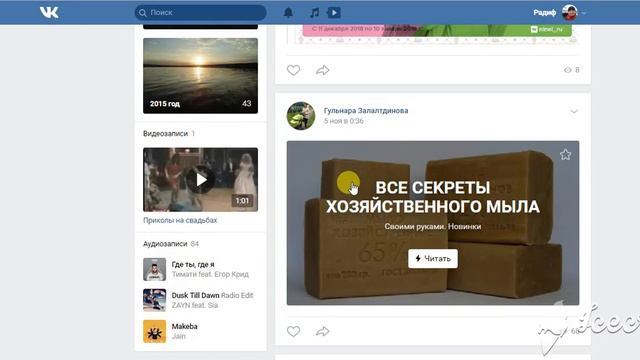Bookmark the article with star icon
This screenshot has width=640, height=360.
coord(565,155)
